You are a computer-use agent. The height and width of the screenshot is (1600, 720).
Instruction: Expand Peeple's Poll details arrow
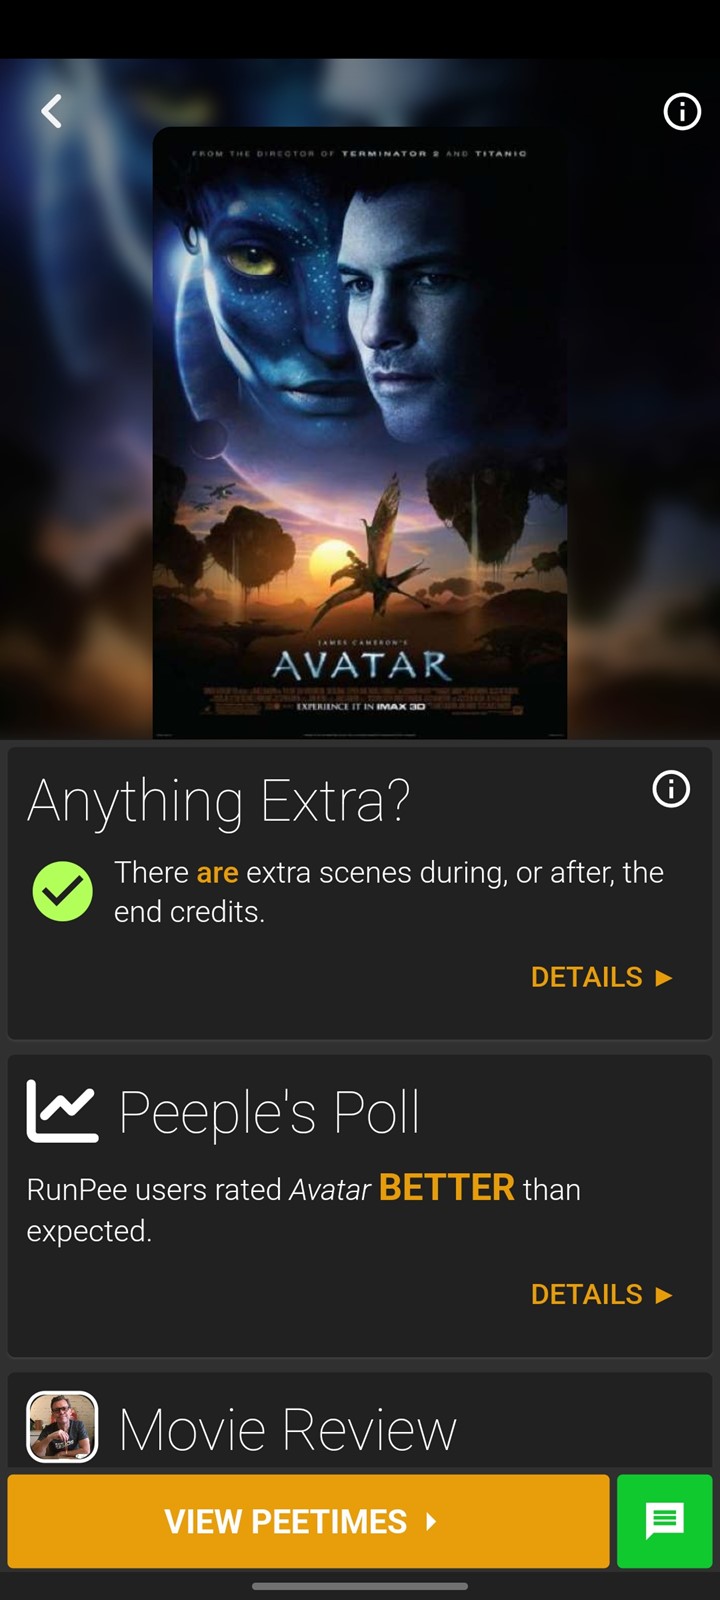(664, 1295)
